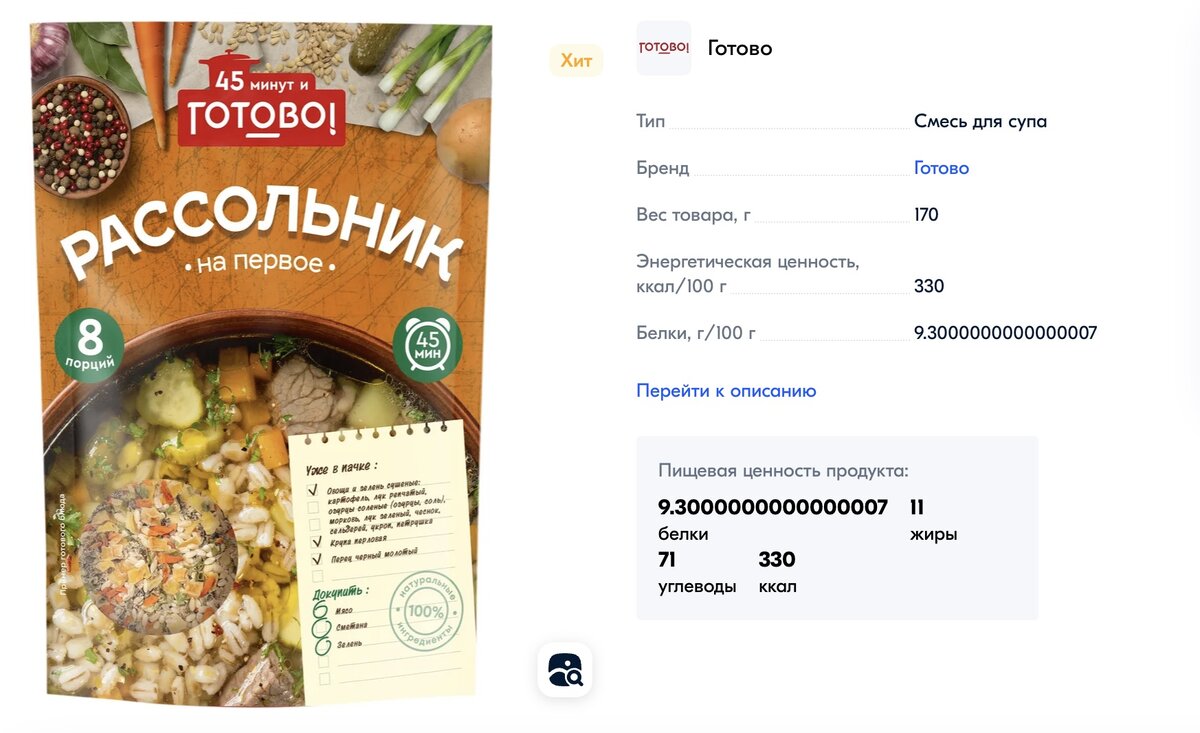Click the 71 углеводы value in nutrition box
1200x733 pixels.
697,571
